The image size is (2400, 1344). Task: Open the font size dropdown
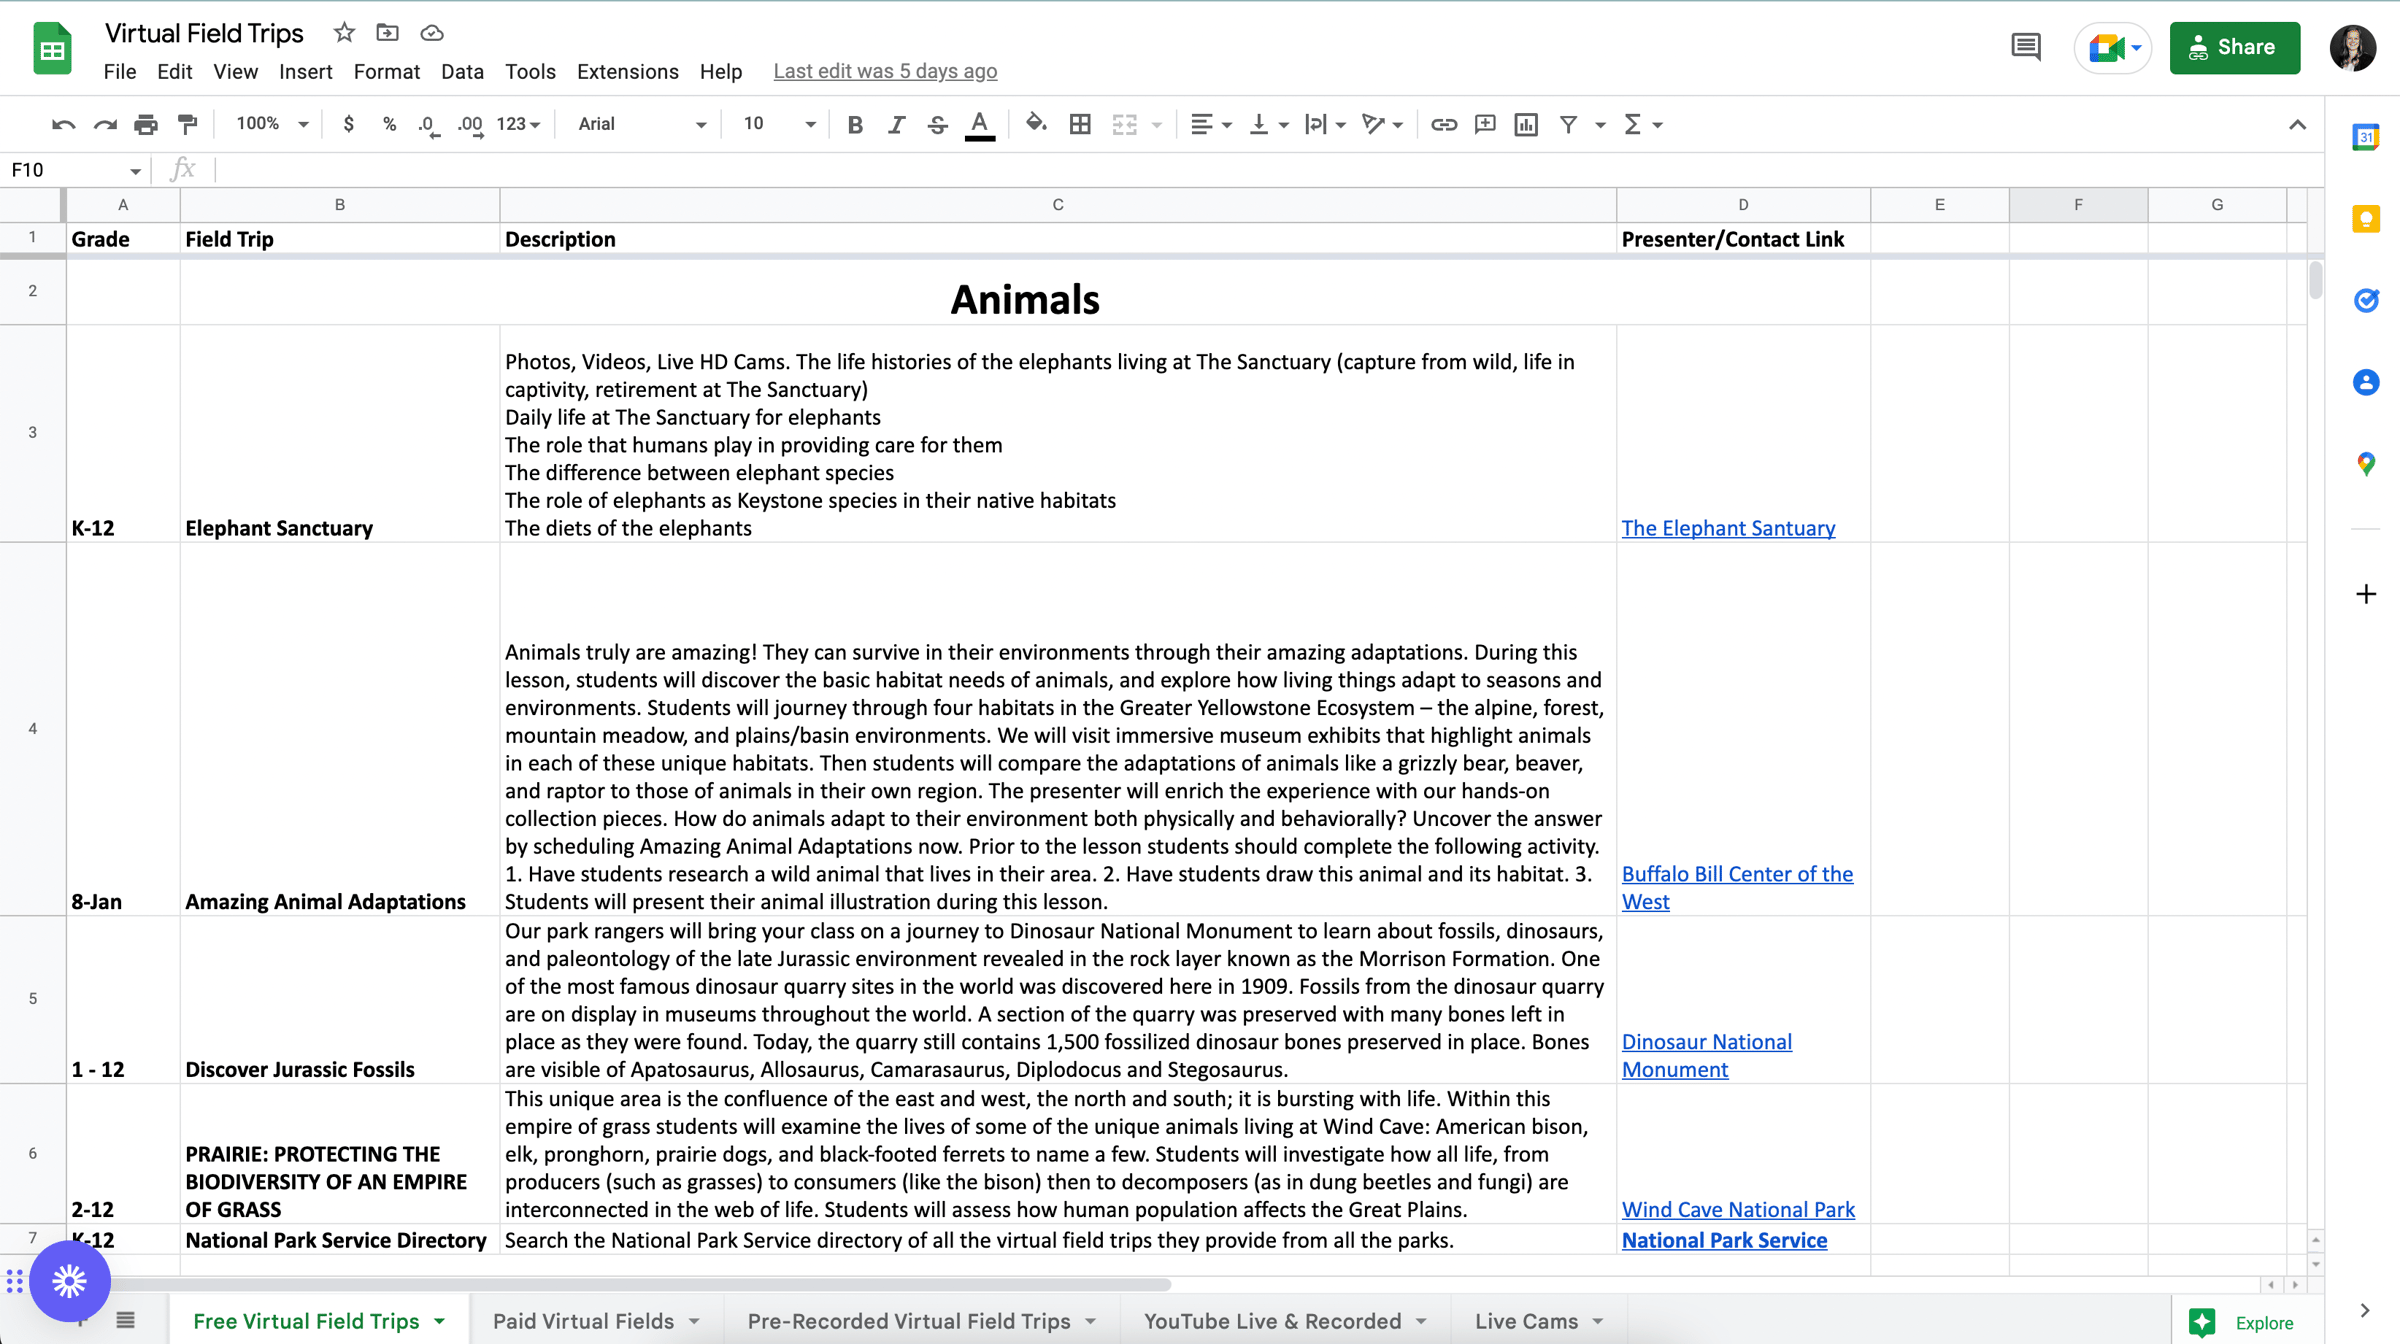coord(779,124)
